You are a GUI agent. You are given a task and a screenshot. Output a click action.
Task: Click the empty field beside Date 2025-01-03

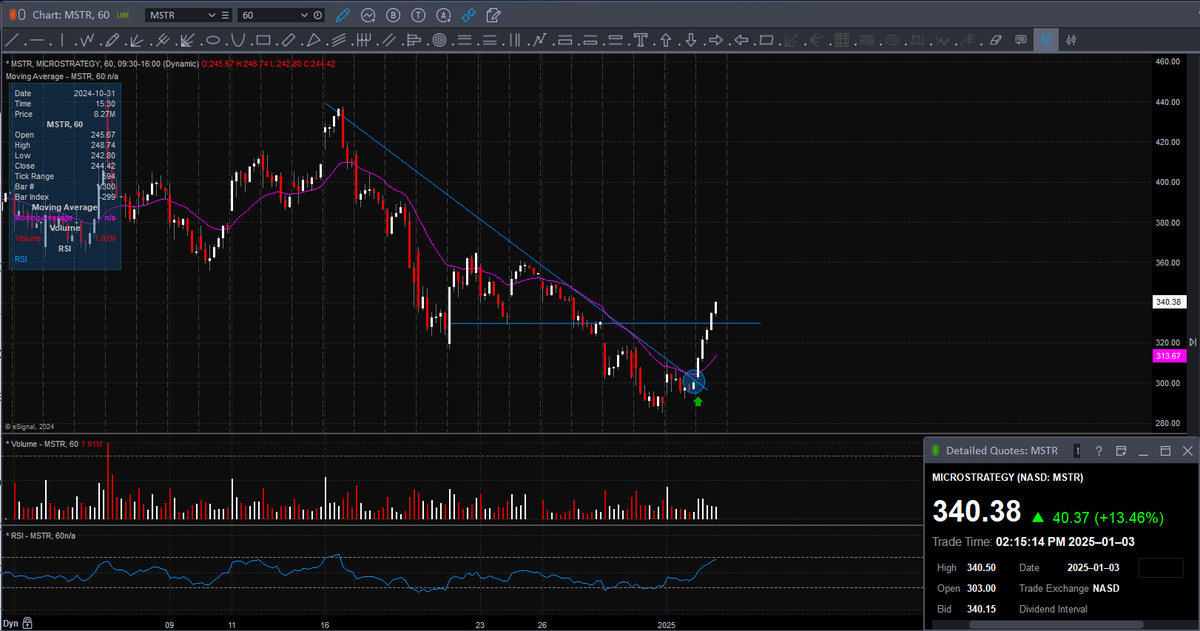click(x=1160, y=567)
